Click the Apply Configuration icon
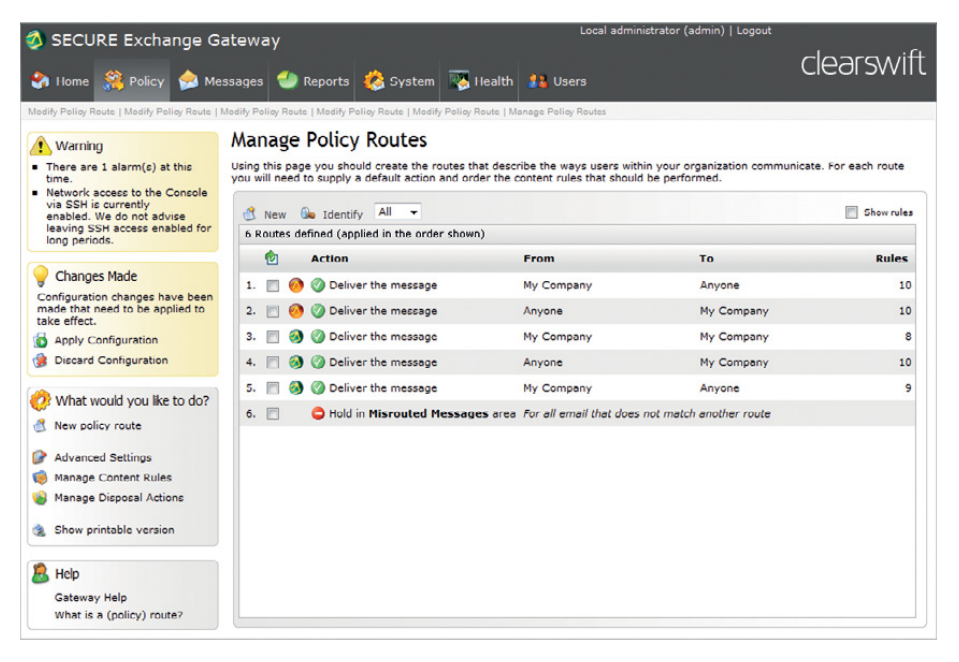Screen dimensions: 959x662 pyautogui.click(x=40, y=340)
